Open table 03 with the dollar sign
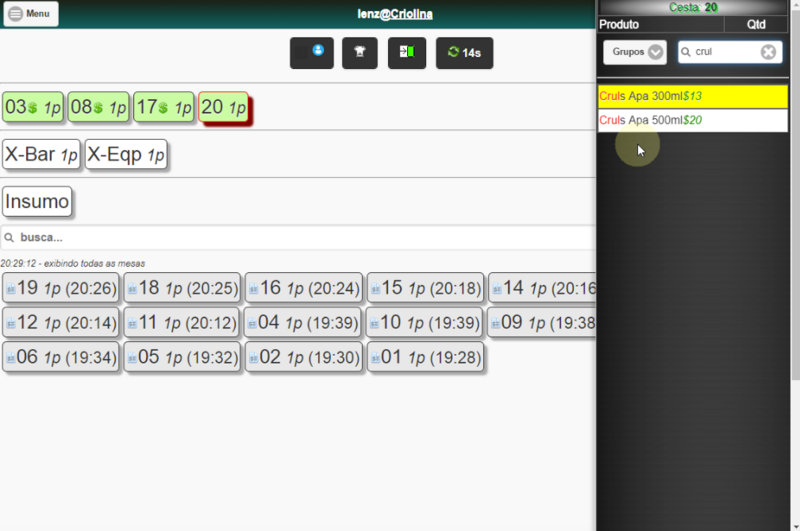The image size is (800, 531). click(33, 107)
